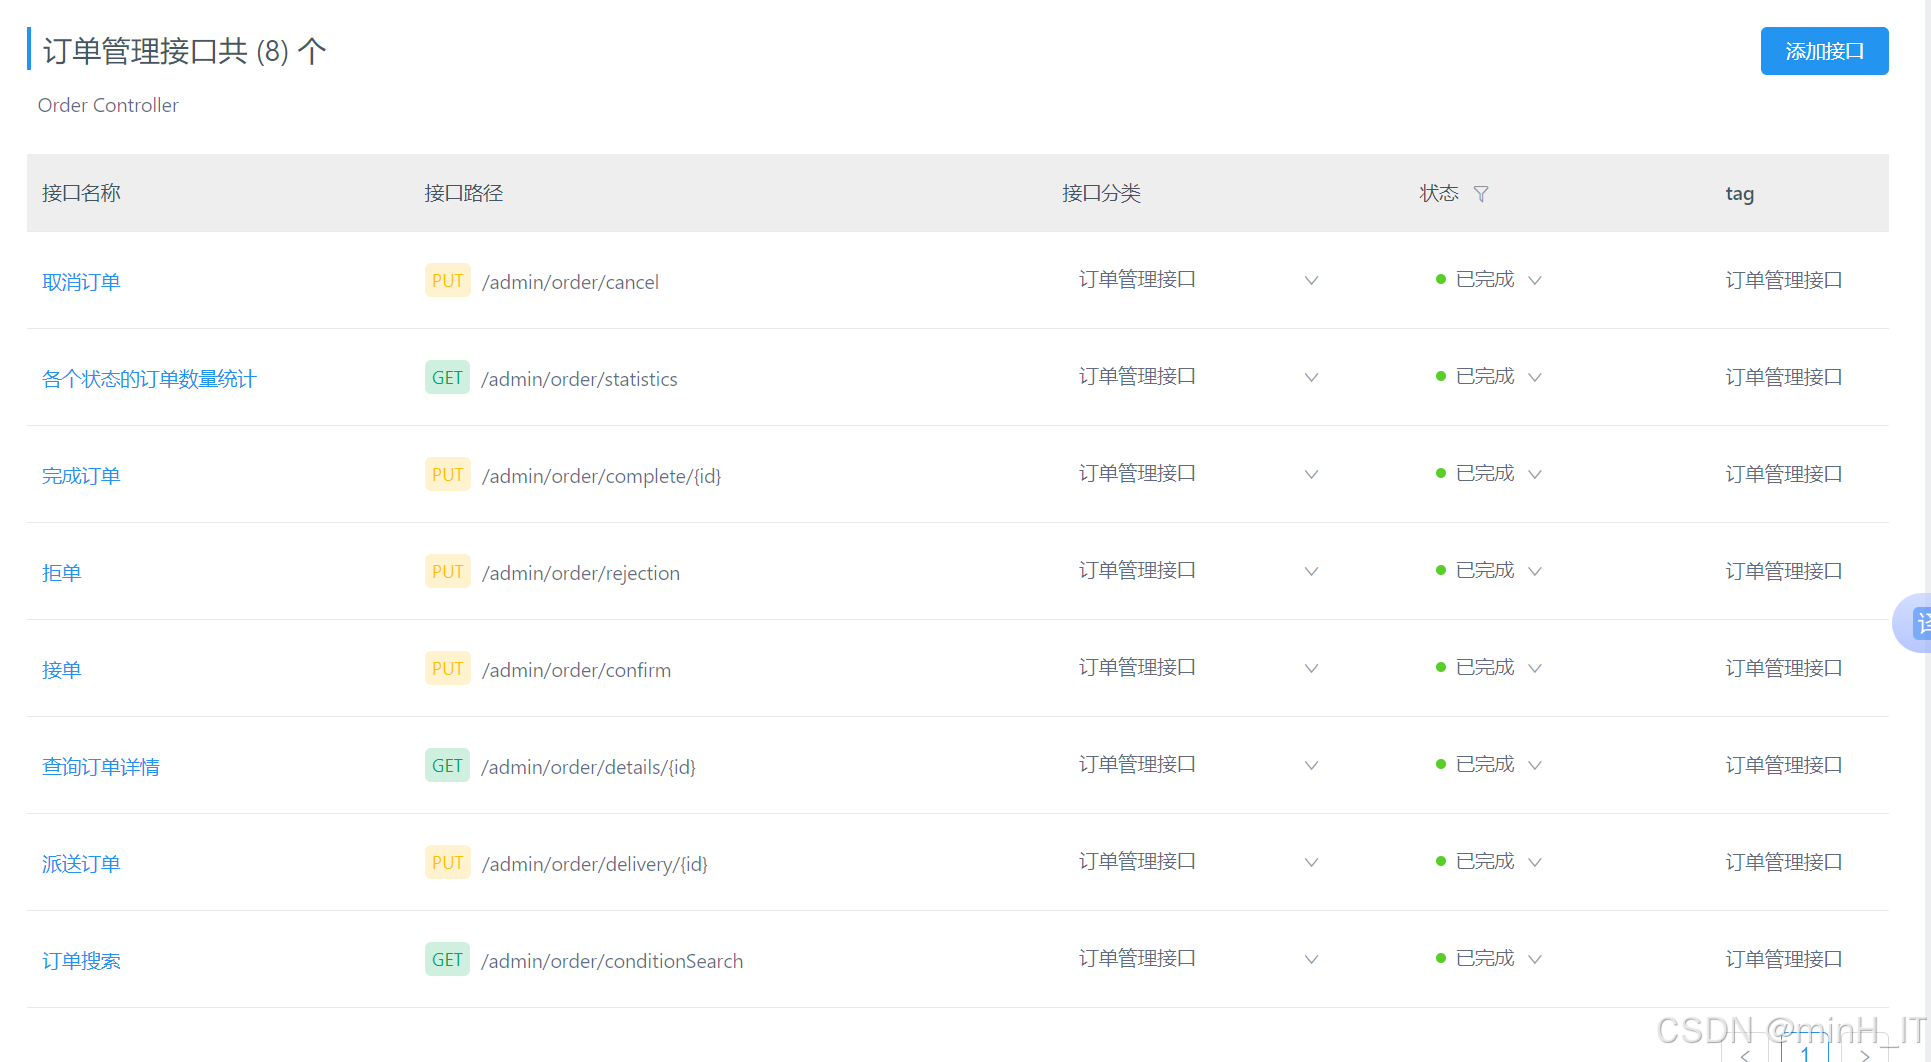Click the Order Controller description text
Image resolution: width=1931 pixels, height=1062 pixels.
click(x=108, y=105)
